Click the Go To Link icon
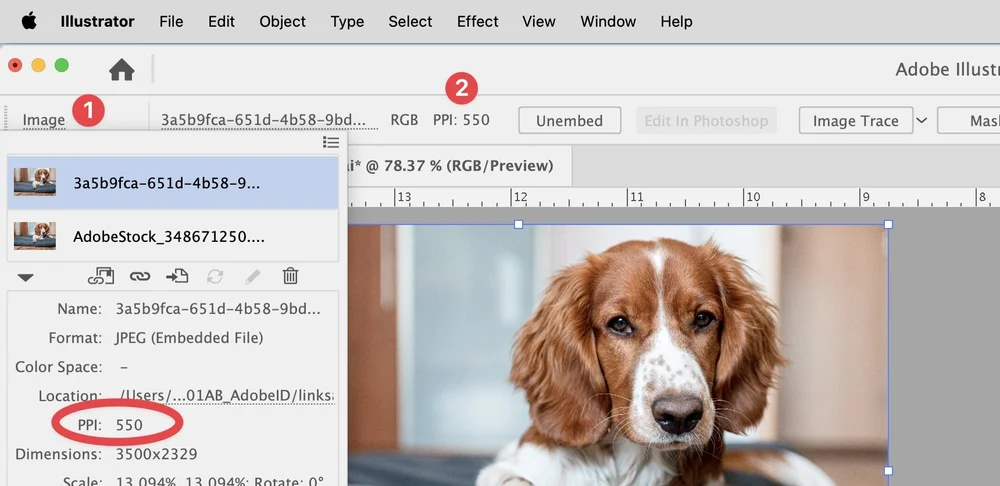The width and height of the screenshot is (1000, 486). (x=177, y=276)
